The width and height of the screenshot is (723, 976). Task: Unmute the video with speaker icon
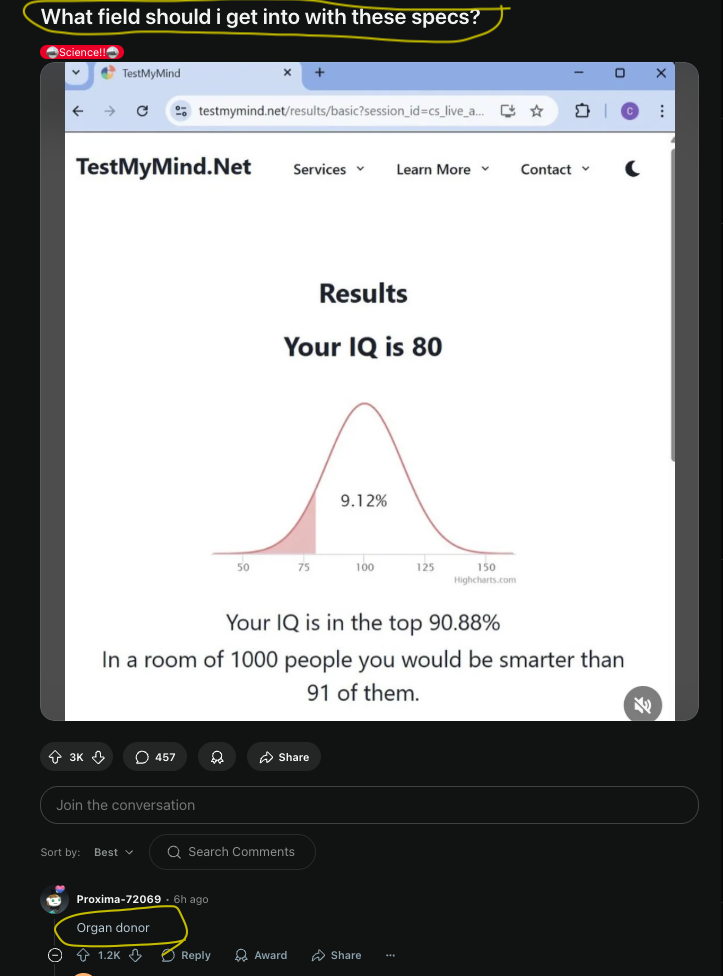(x=643, y=704)
